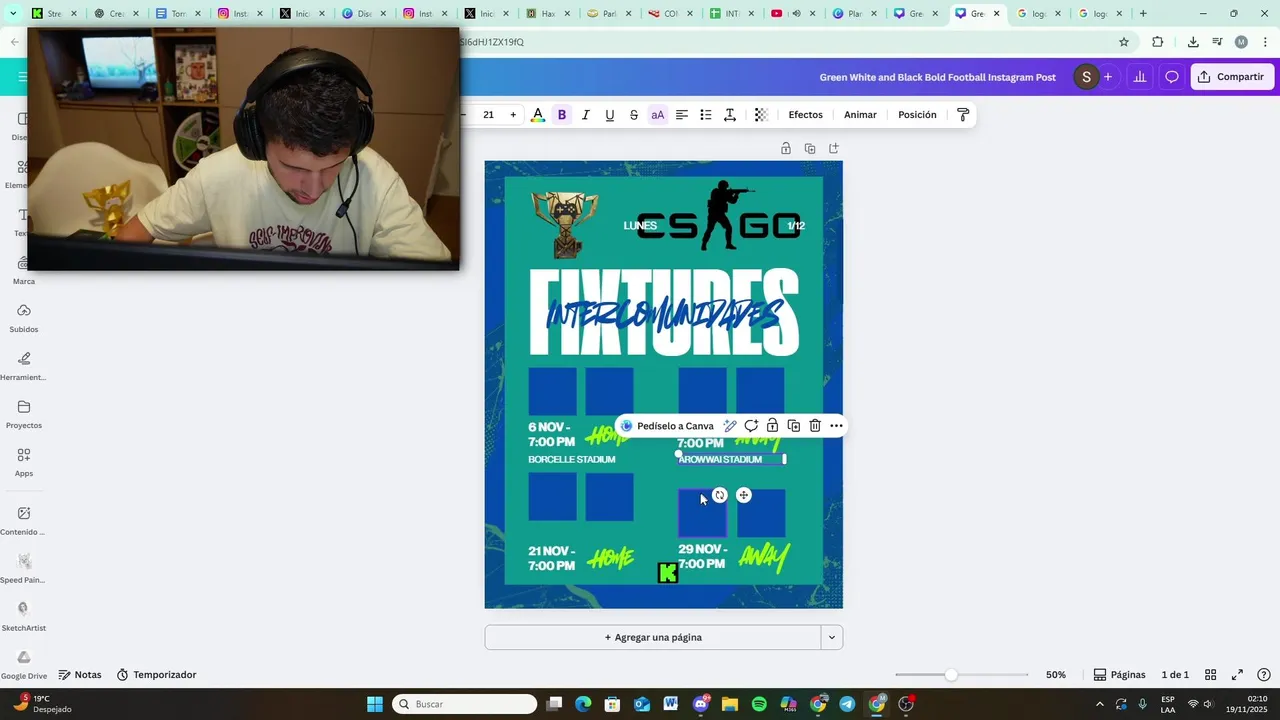Toggle bold formatting
Screen dimensions: 1280x720
[x=562, y=115]
